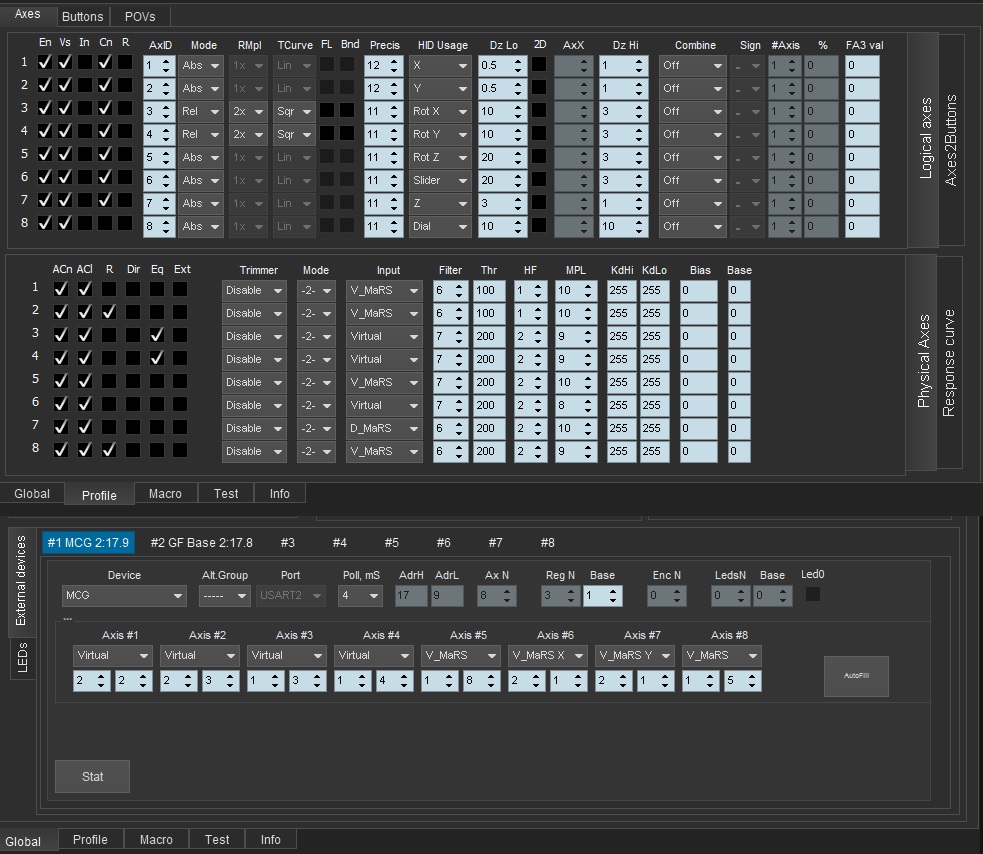Open the POVs tab

140,17
